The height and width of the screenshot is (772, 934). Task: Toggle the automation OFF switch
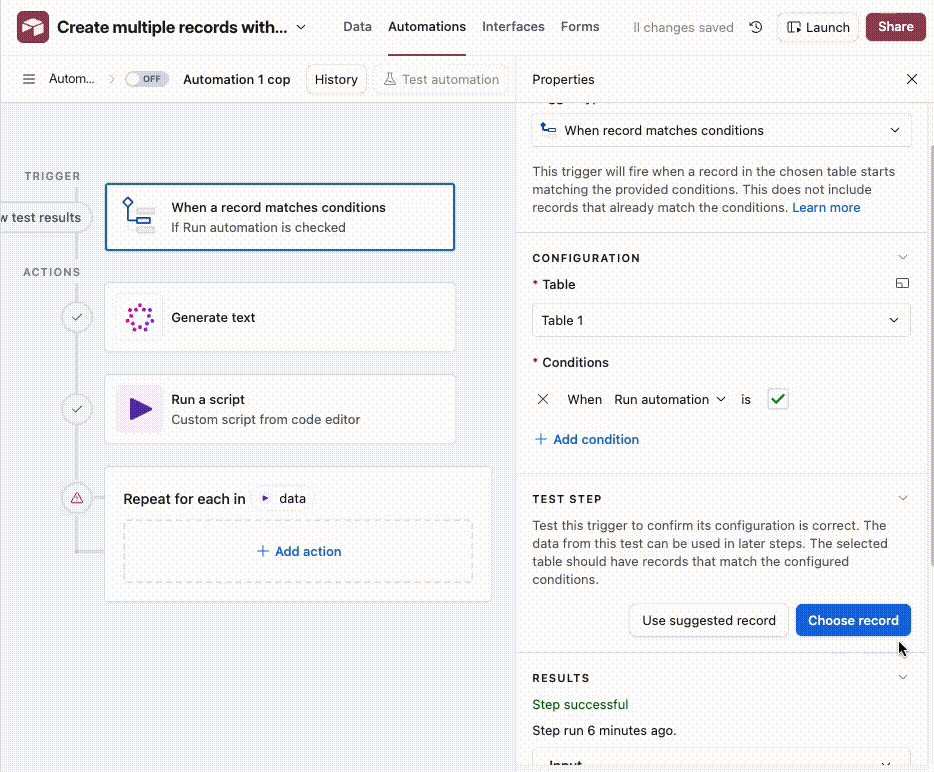[146, 79]
